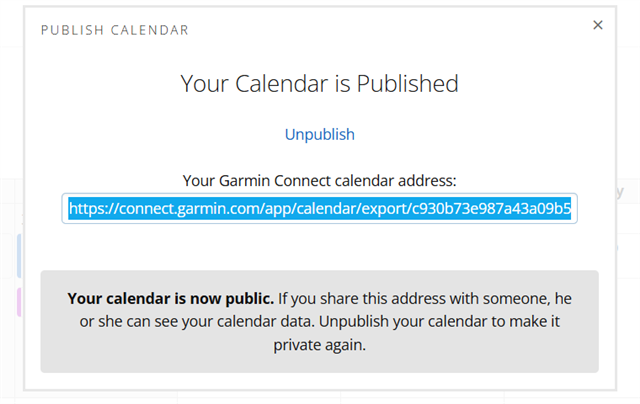Click the pink event bar behind the dialog
The height and width of the screenshot is (404, 640).
click(x=20, y=301)
